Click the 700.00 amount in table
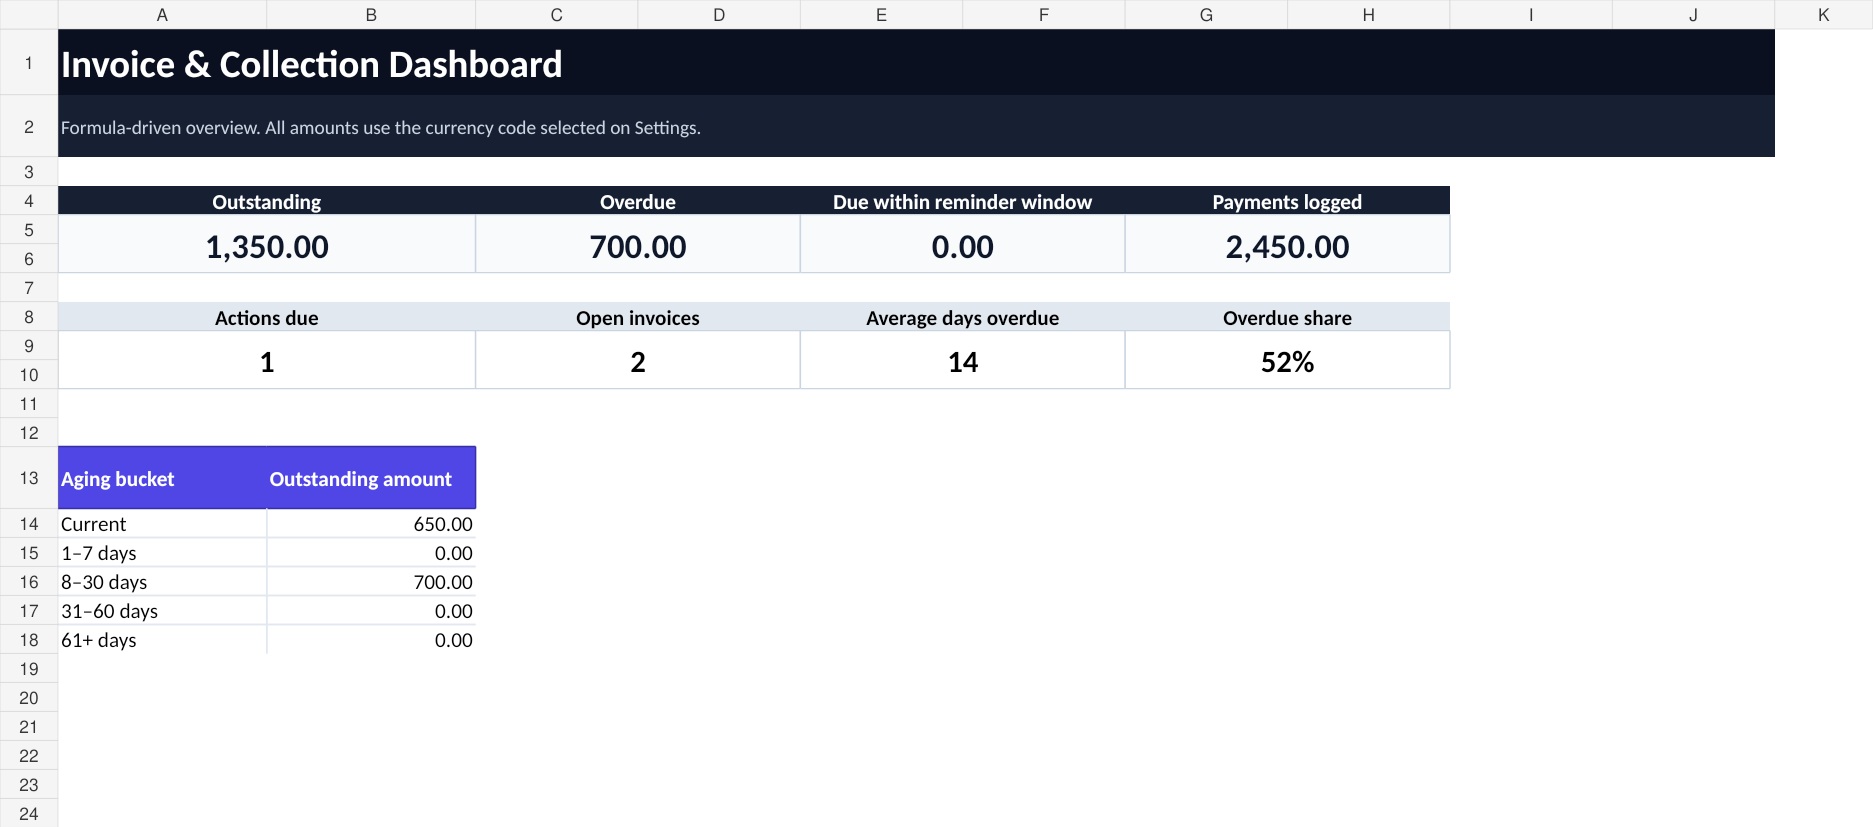The height and width of the screenshot is (827, 1873). pyautogui.click(x=371, y=582)
